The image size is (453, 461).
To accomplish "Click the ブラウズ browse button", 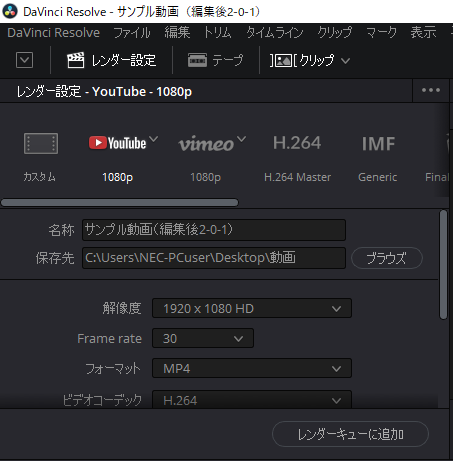I will coord(387,258).
